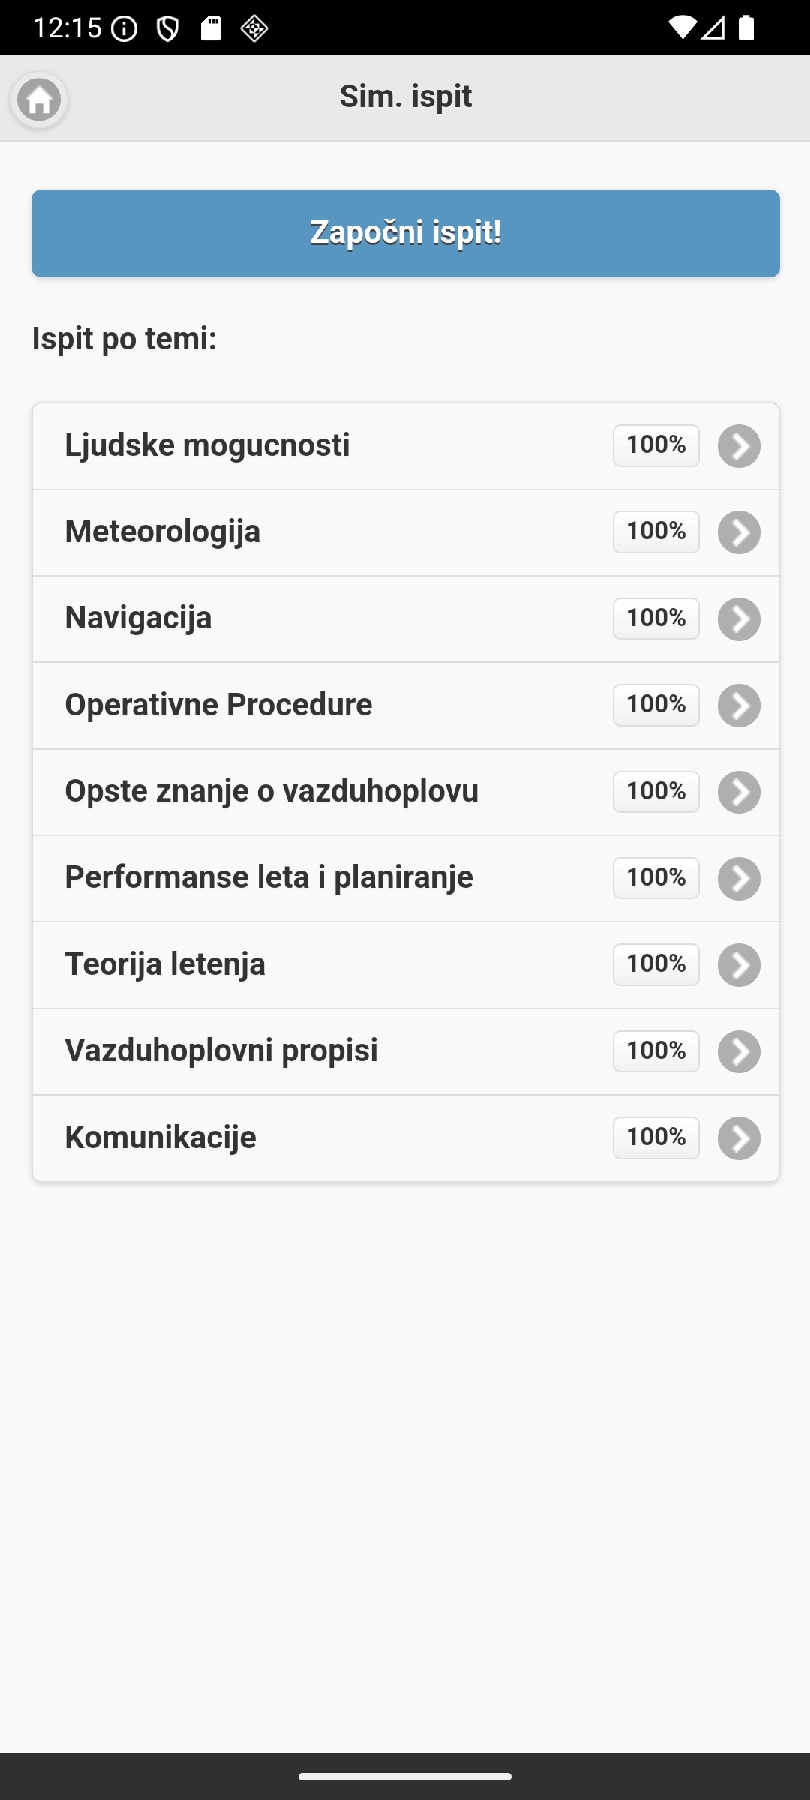Tap the home icon in header

(x=39, y=100)
